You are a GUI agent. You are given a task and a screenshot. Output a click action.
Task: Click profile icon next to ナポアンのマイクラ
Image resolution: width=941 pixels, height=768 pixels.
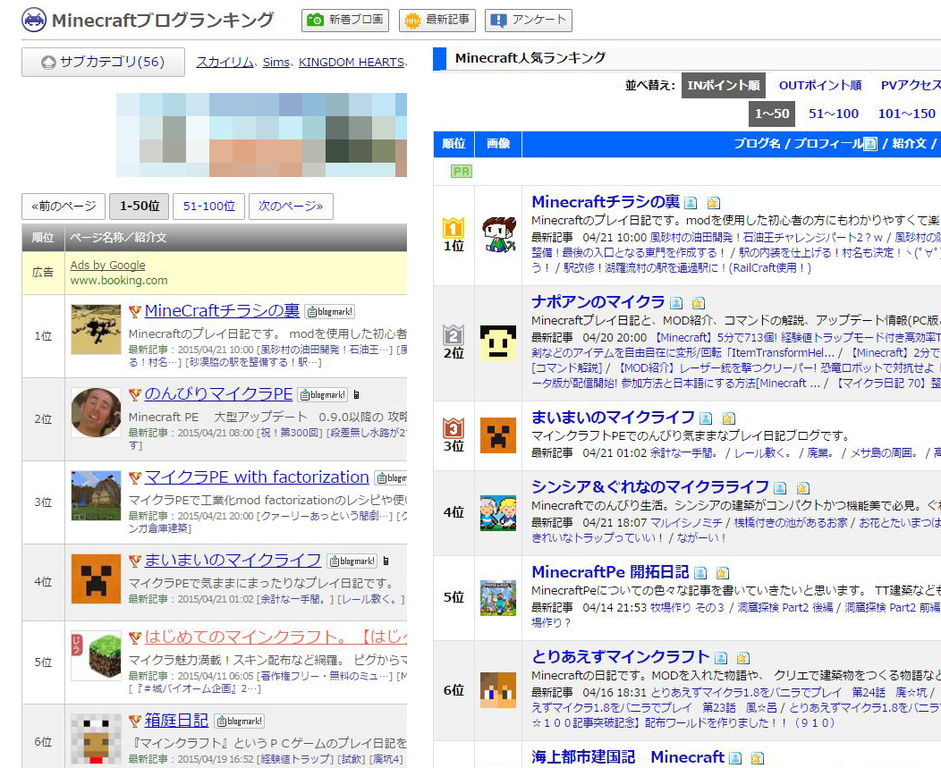(676, 303)
